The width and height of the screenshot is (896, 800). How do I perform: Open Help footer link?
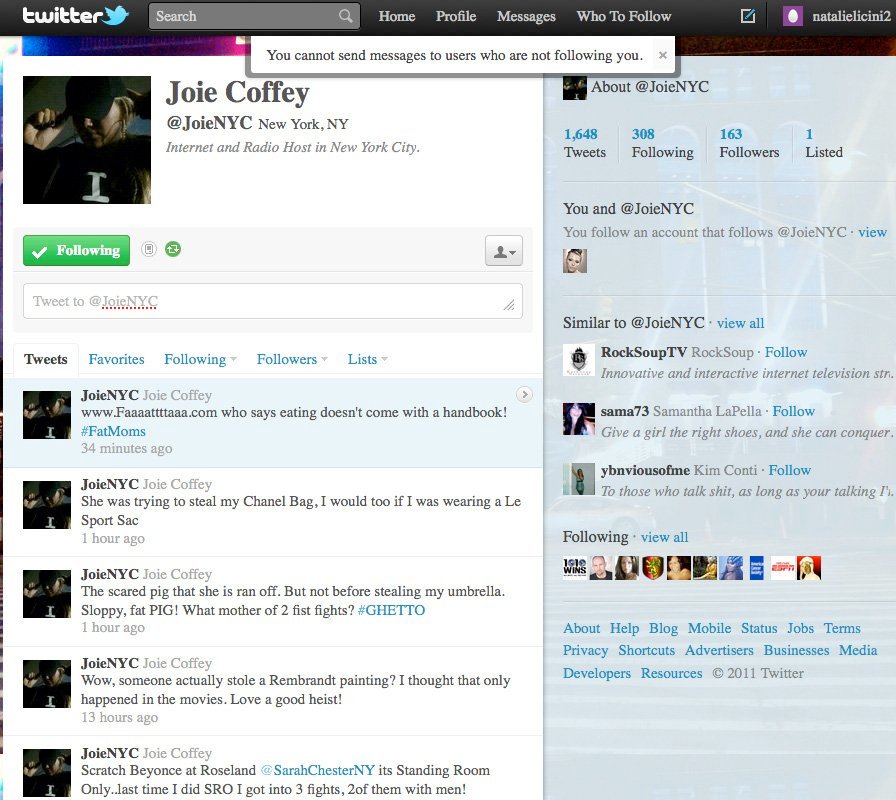[x=624, y=628]
